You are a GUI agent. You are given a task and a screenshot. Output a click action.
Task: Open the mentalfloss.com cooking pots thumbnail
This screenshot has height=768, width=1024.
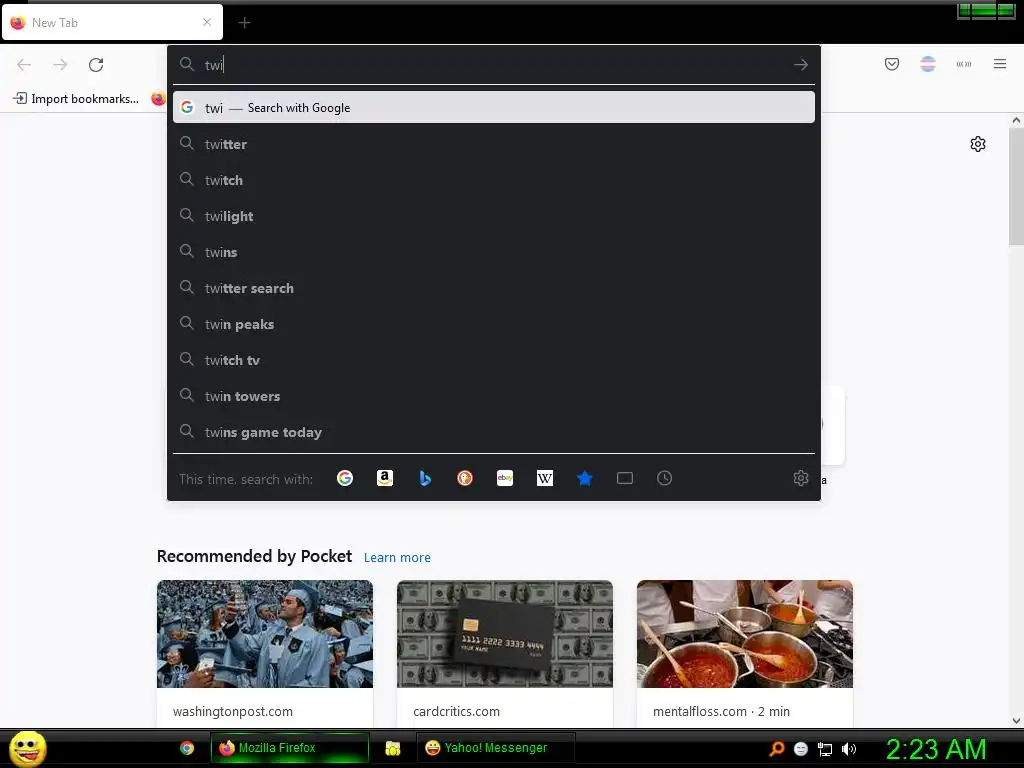[744, 633]
